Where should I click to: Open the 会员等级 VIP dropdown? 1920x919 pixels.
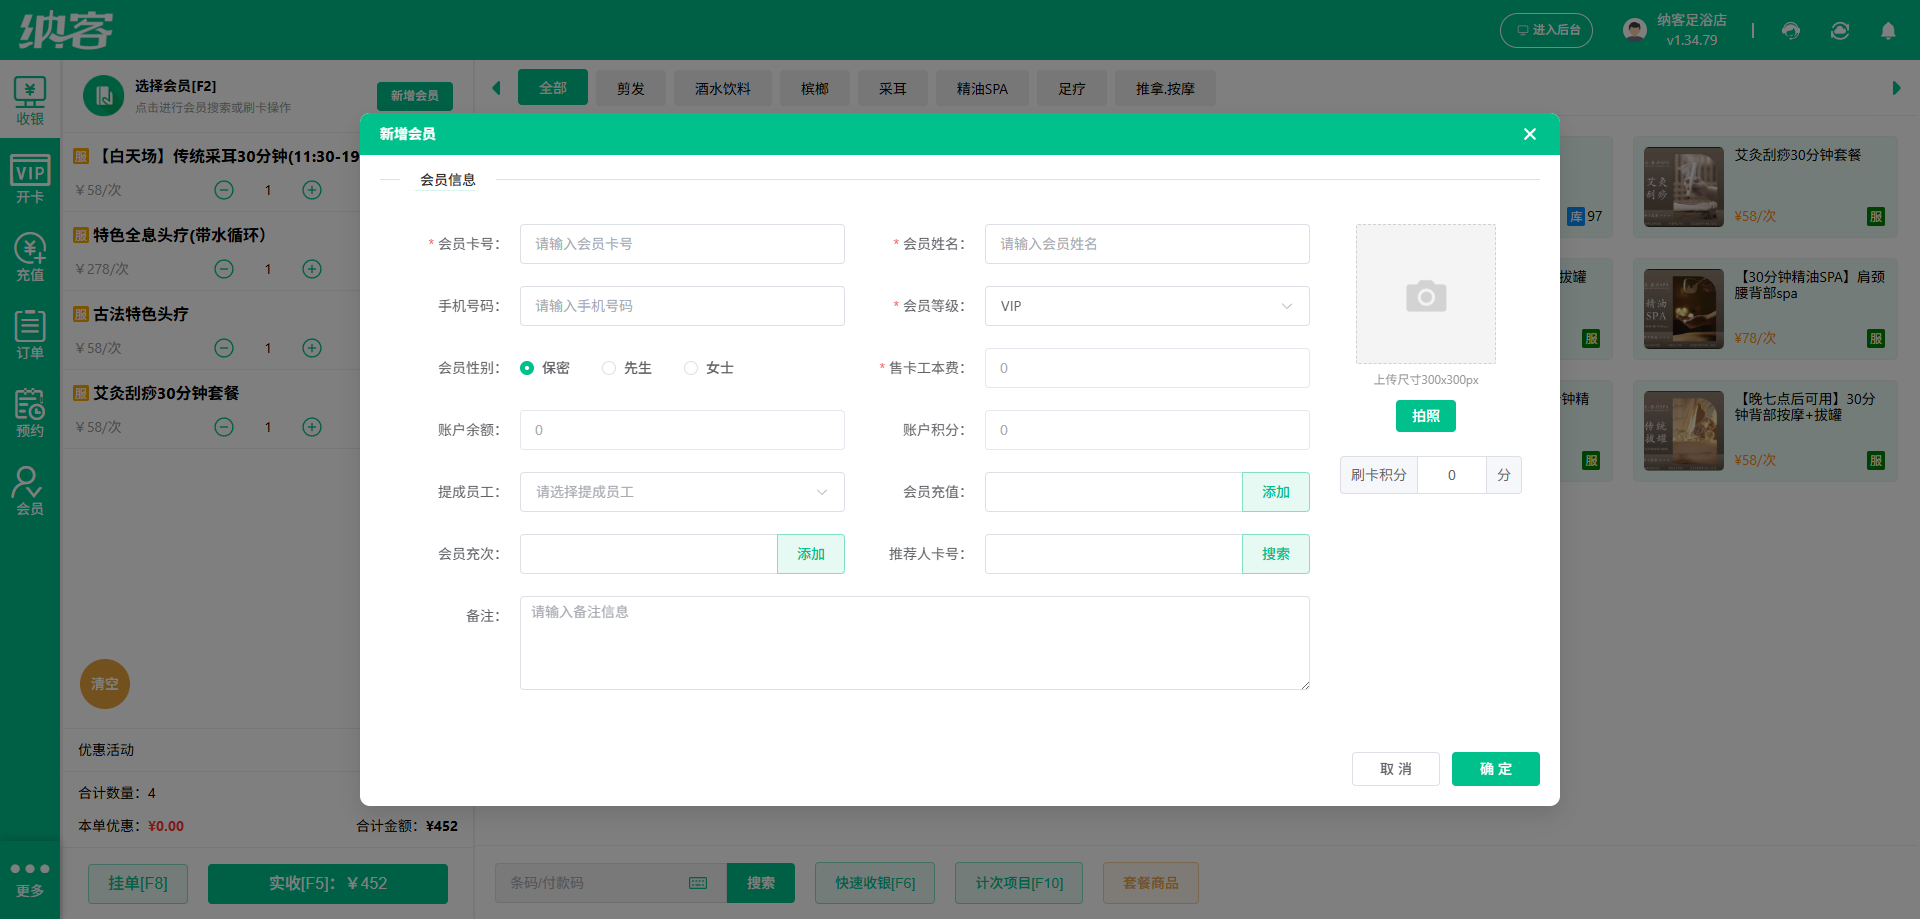point(1147,306)
